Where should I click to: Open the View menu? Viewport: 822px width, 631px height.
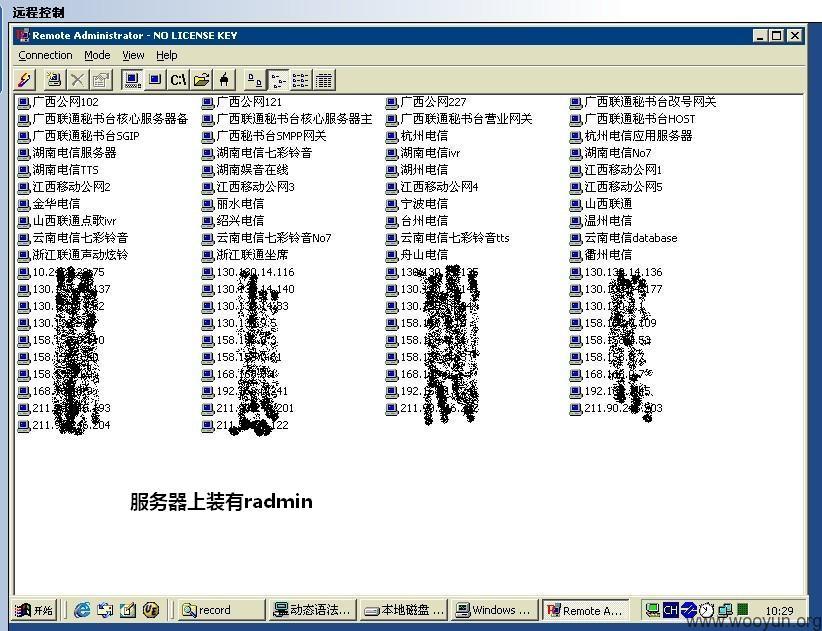[x=133, y=55]
